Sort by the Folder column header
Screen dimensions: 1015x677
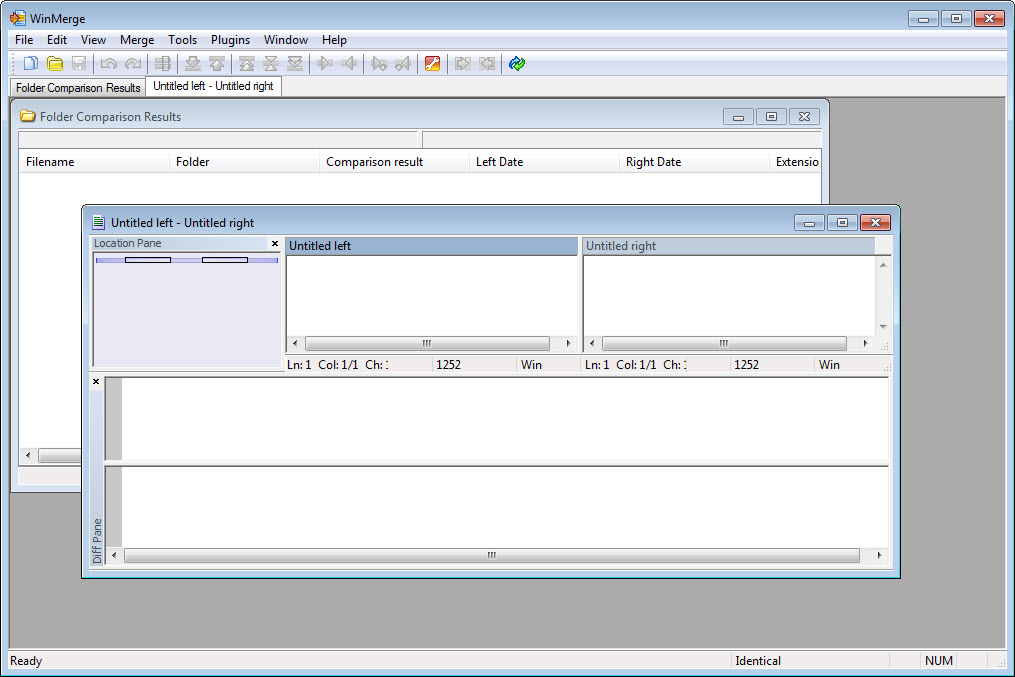tap(245, 162)
